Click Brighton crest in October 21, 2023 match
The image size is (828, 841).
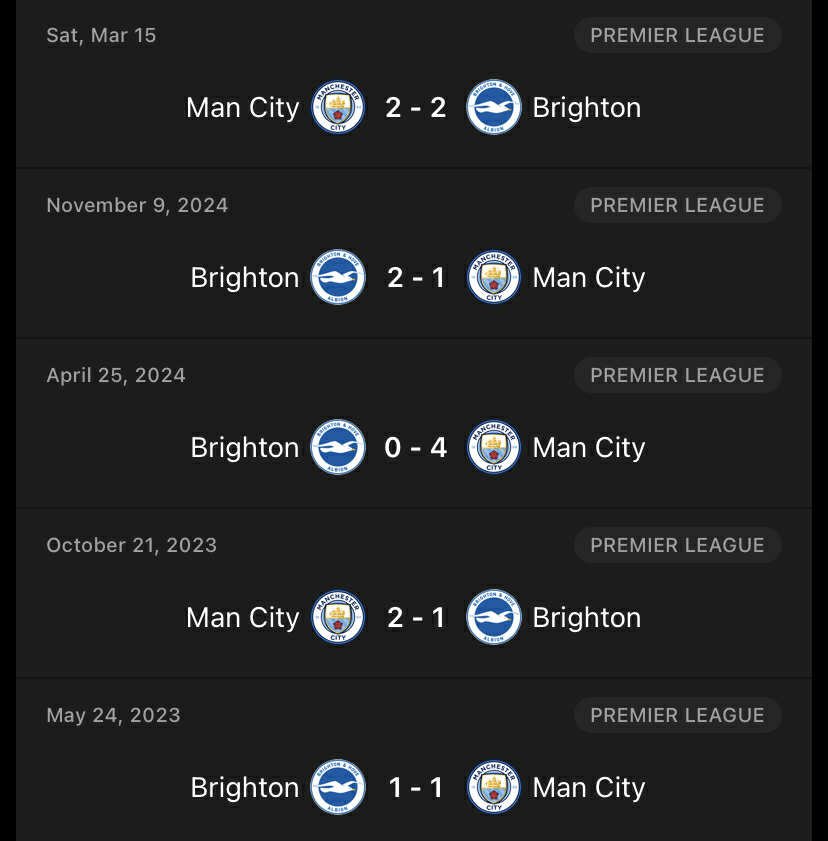coord(494,618)
